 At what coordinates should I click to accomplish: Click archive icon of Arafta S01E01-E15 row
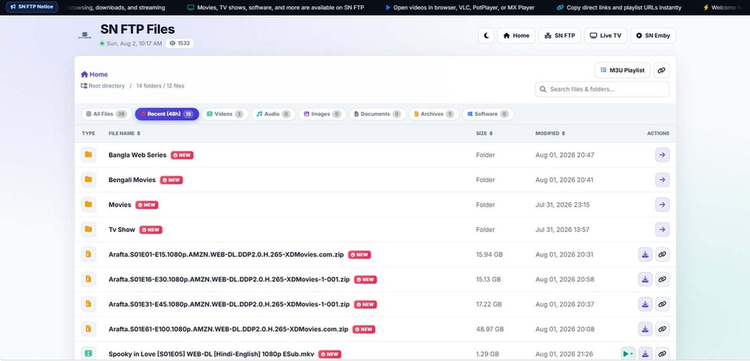pyautogui.click(x=88, y=254)
